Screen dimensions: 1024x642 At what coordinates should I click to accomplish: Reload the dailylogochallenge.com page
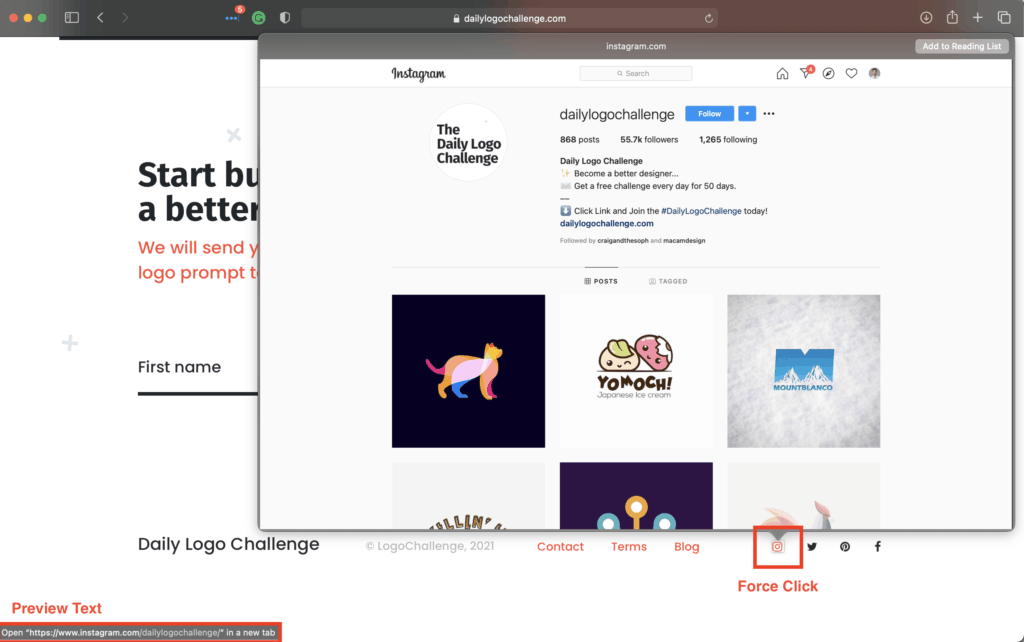tap(709, 18)
